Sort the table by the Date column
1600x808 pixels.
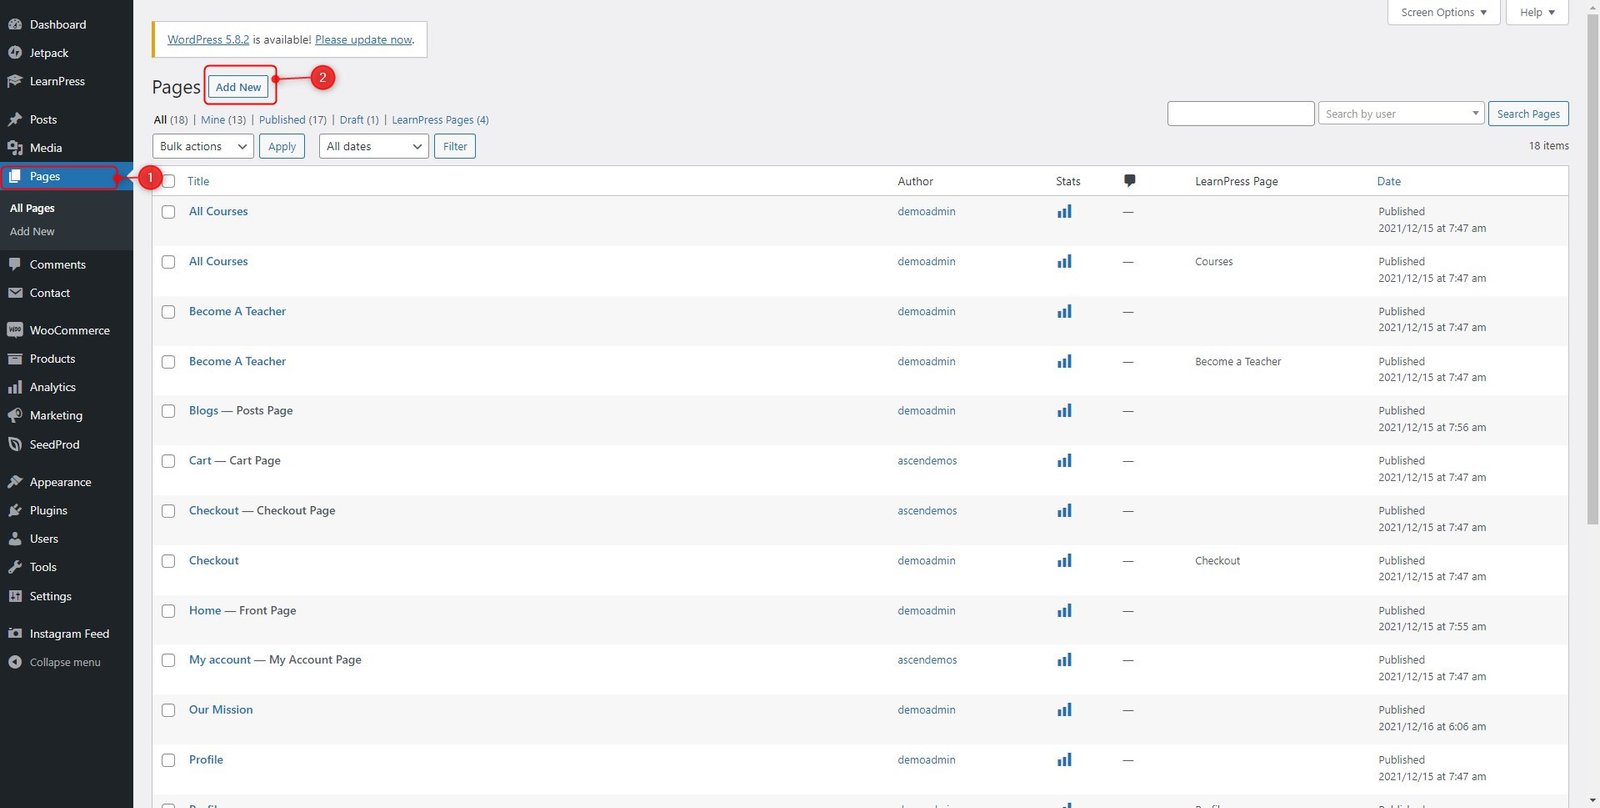click(x=1388, y=181)
